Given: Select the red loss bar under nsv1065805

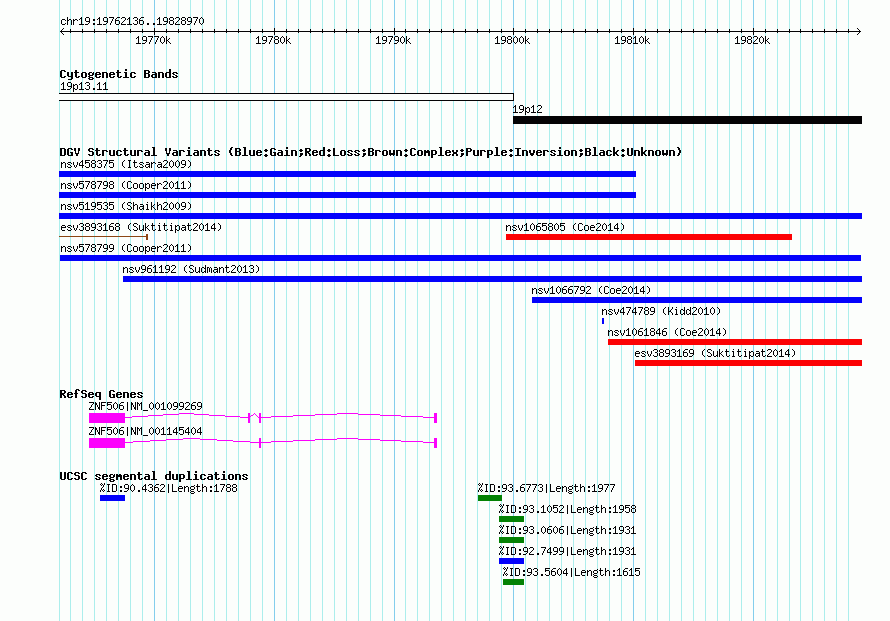Looking at the screenshot, I should [649, 237].
